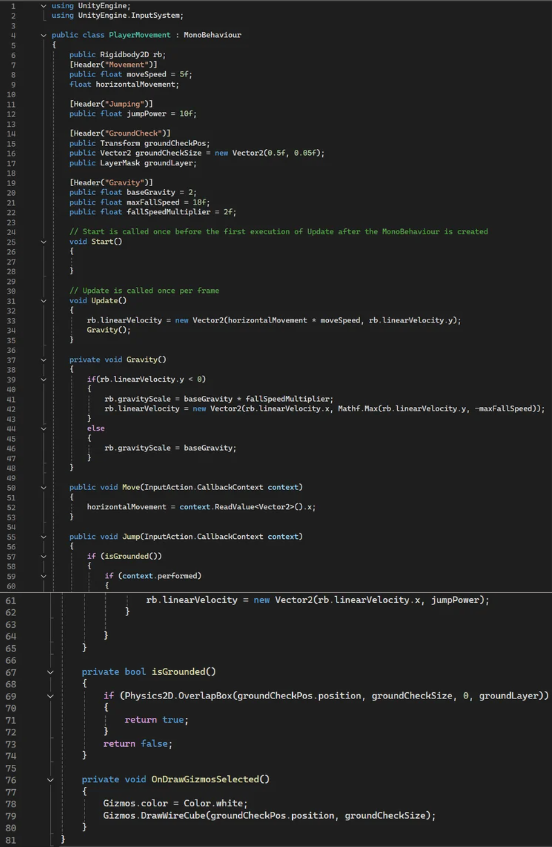The image size is (552, 847).
Task: Click the Header "Gravity" attribute
Action: point(111,183)
